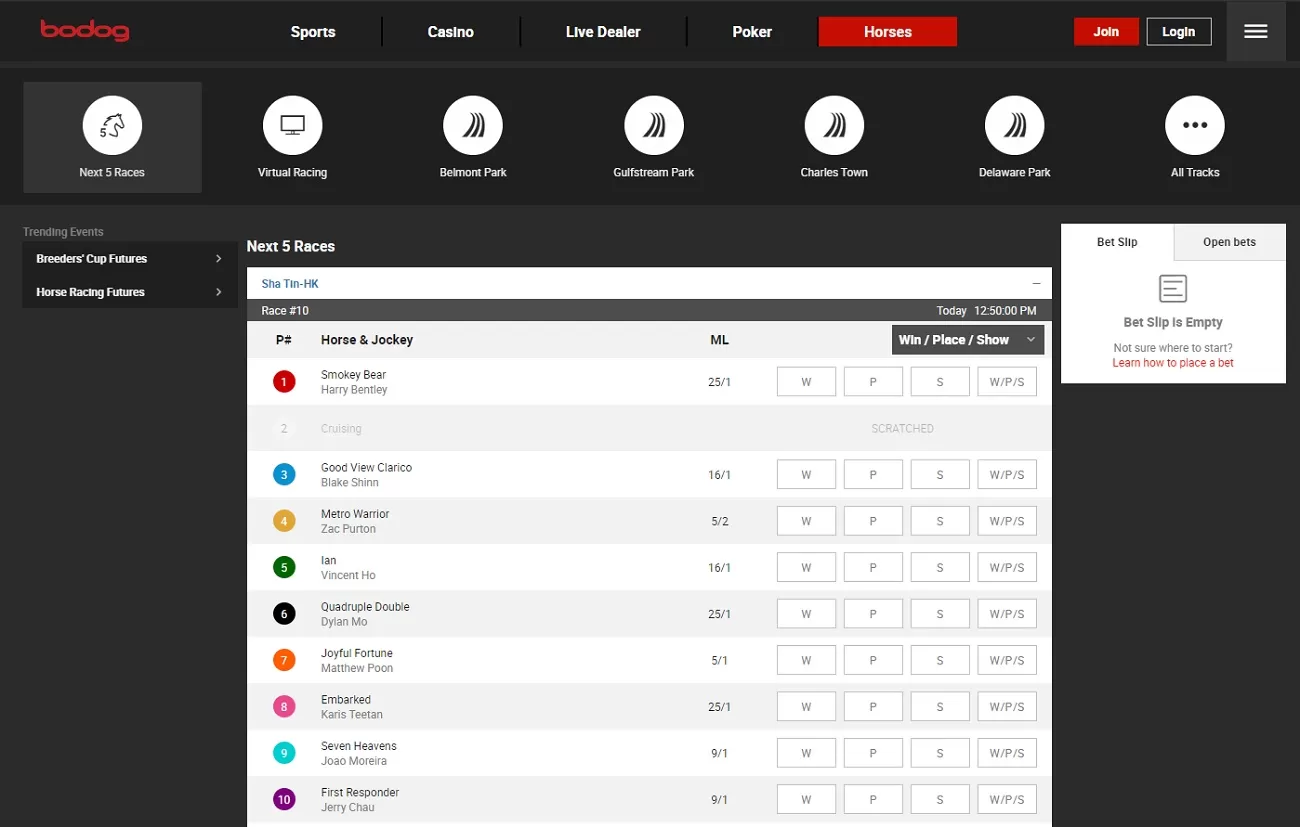This screenshot has width=1300, height=827.
Task: Go to the Live Dealer section
Action: 603,32
